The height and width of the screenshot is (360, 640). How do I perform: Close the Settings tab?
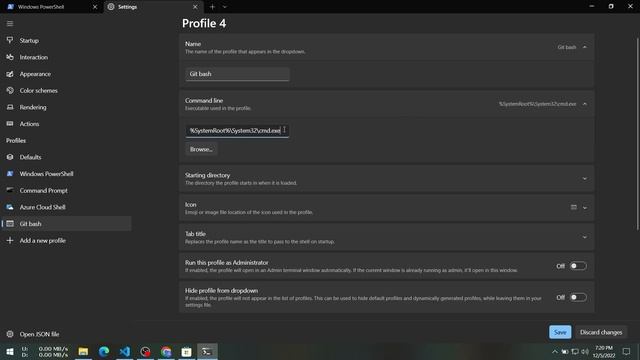click(x=195, y=7)
